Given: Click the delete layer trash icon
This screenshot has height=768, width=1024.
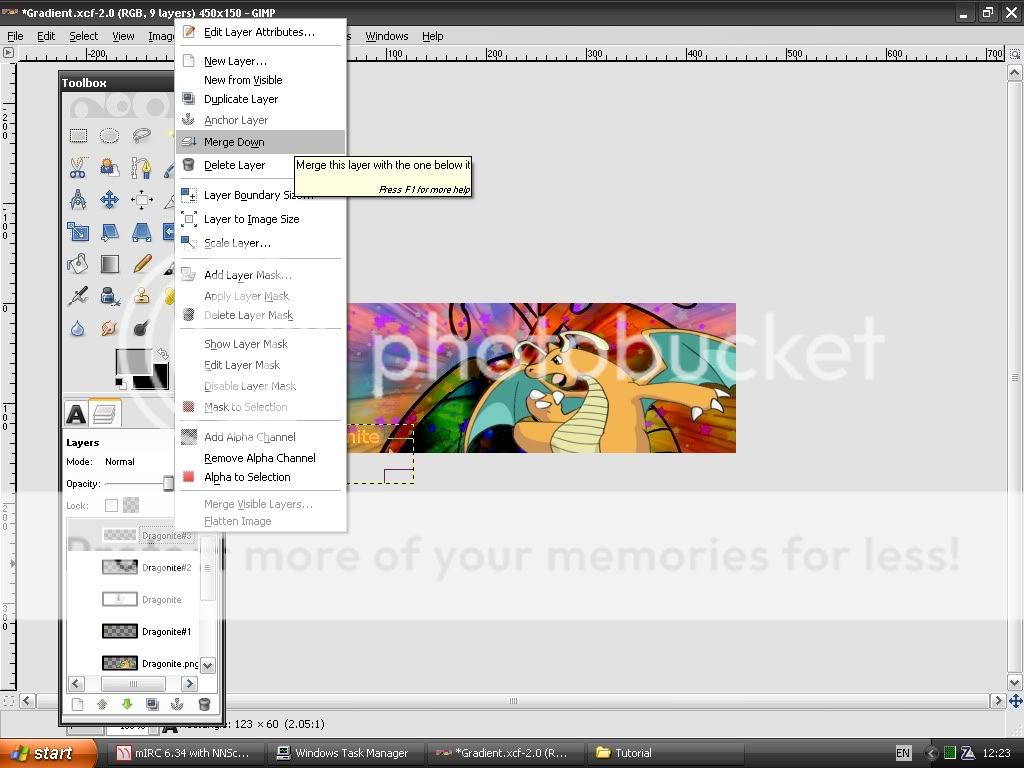Looking at the screenshot, I should coord(204,704).
